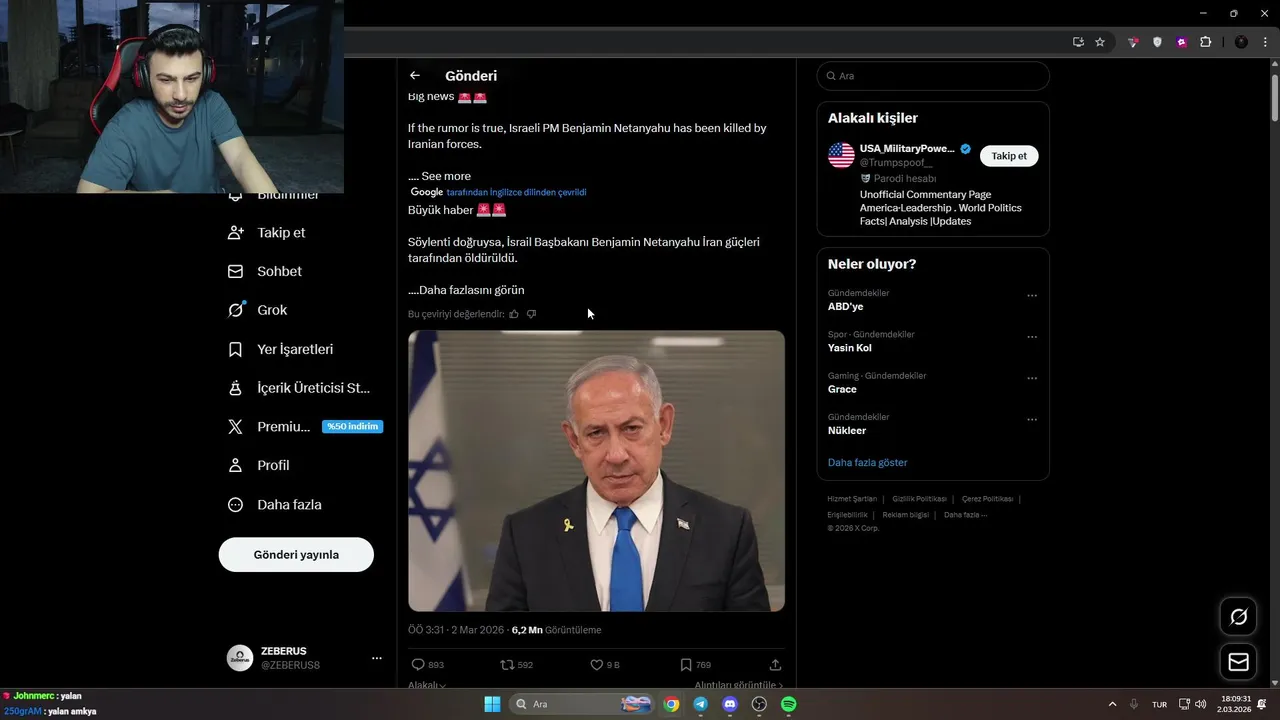Open Discord from taskbar

tap(730, 704)
